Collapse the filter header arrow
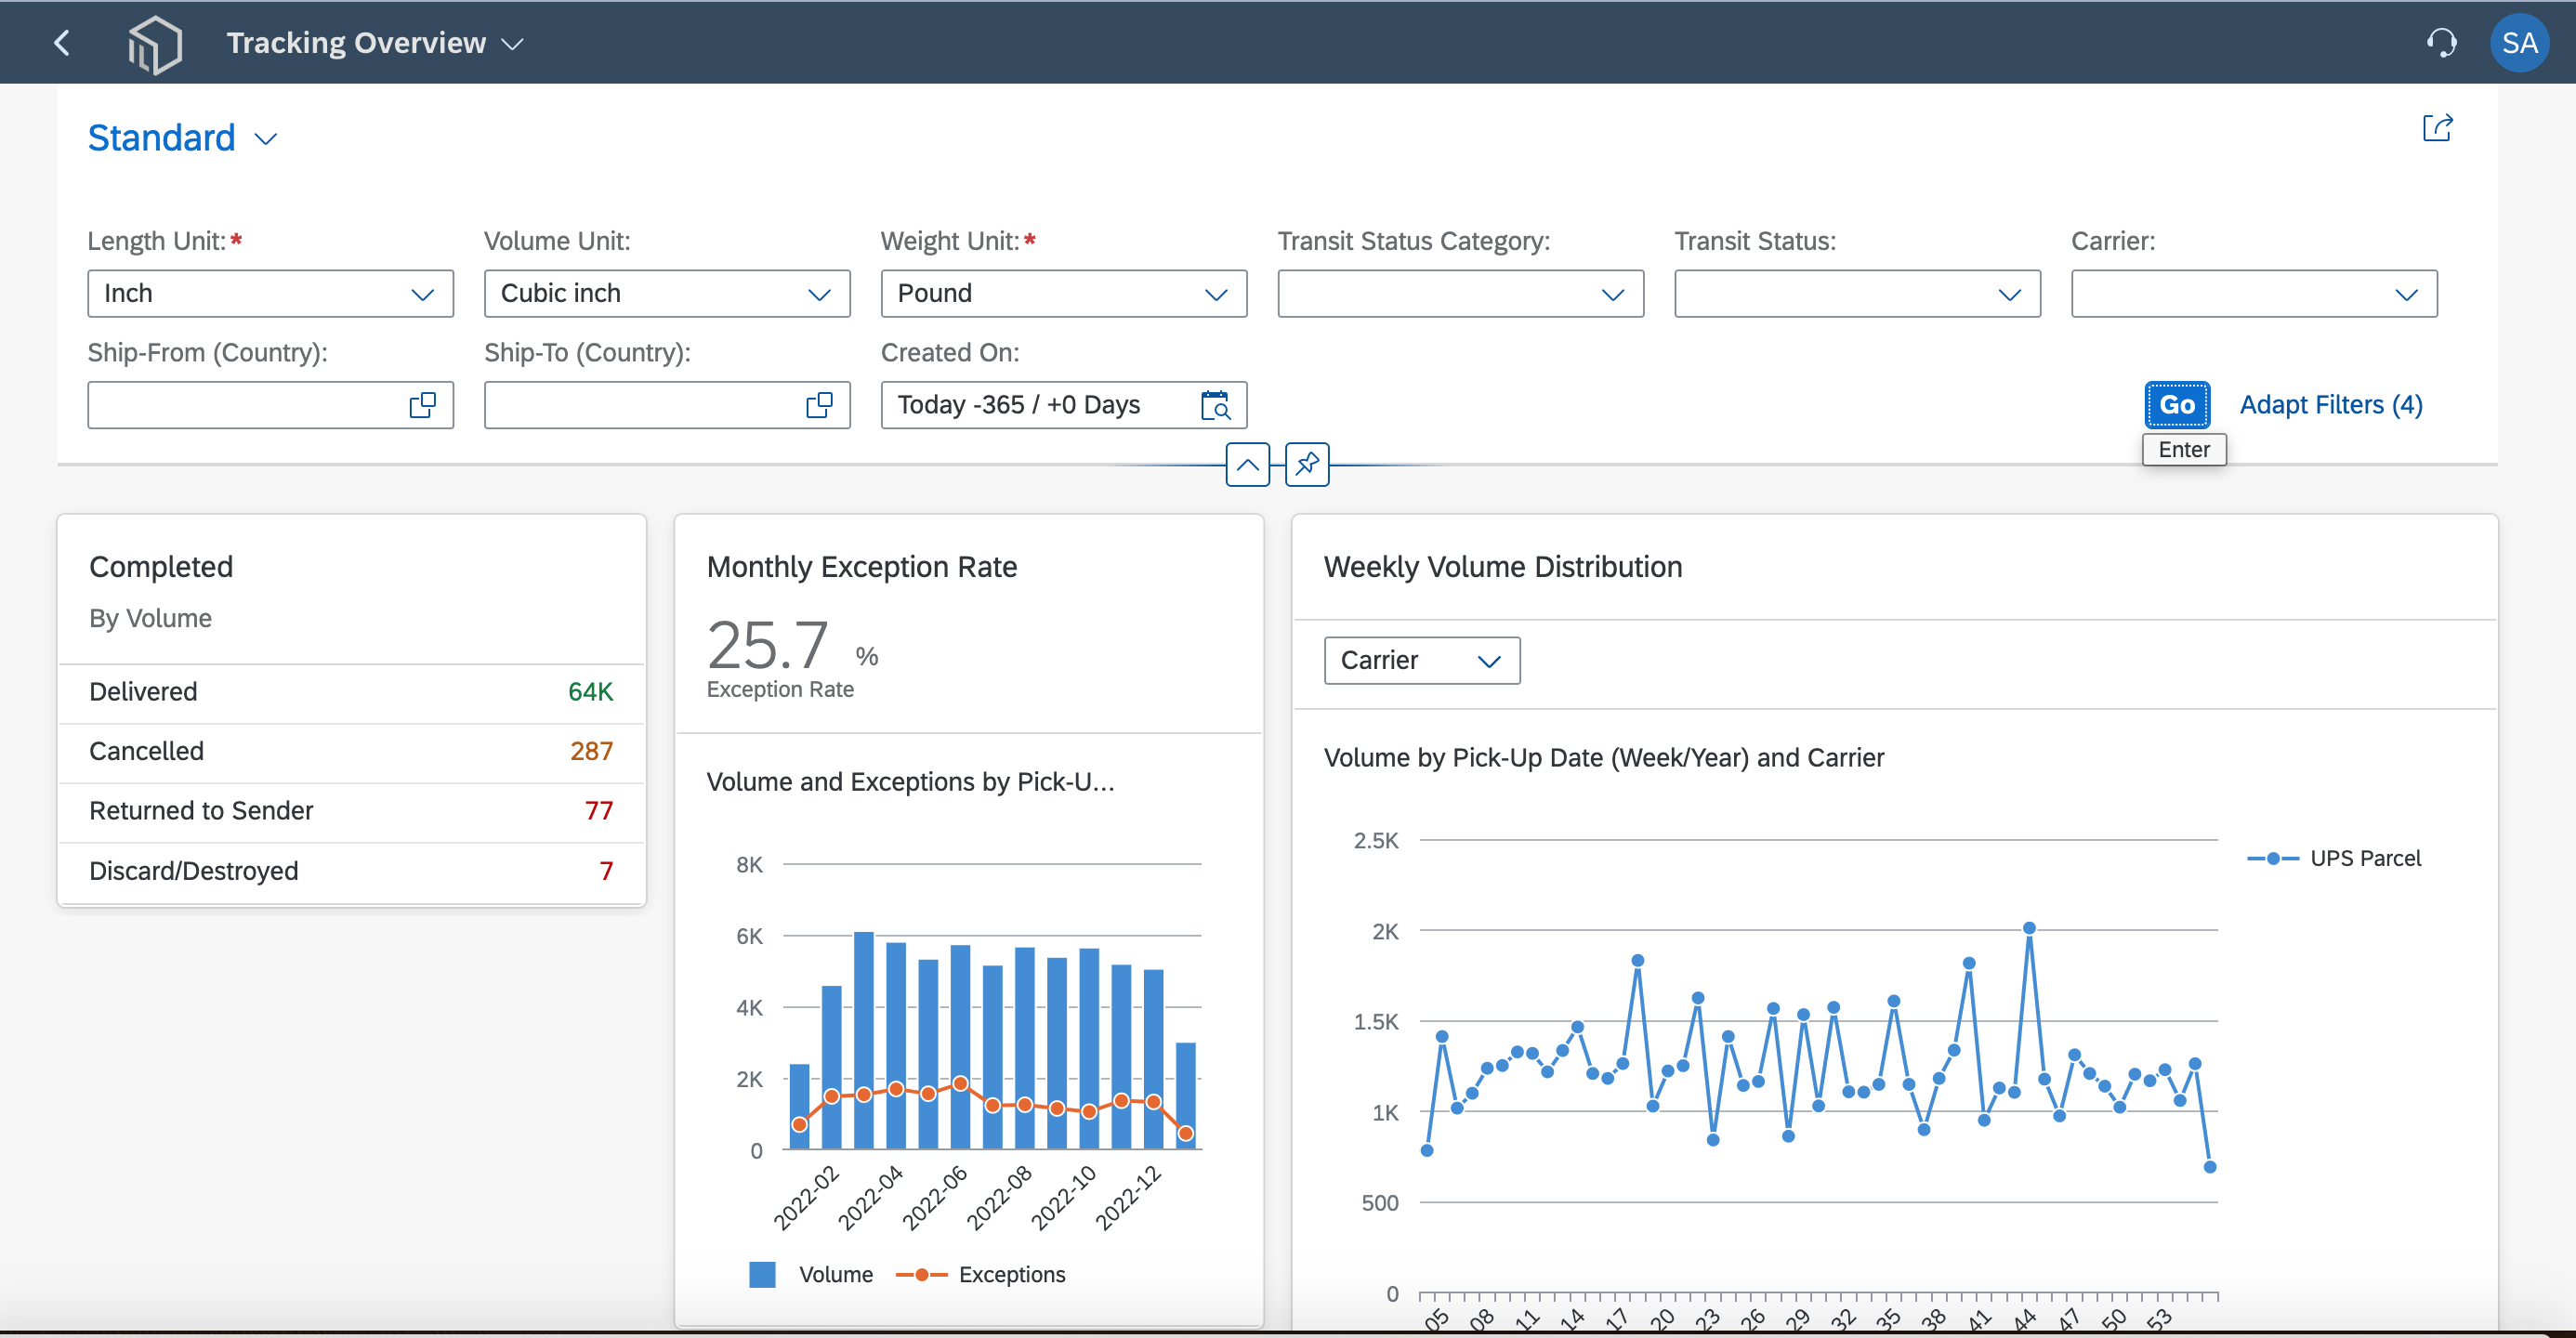Image resolution: width=2576 pixels, height=1338 pixels. [x=1248, y=465]
